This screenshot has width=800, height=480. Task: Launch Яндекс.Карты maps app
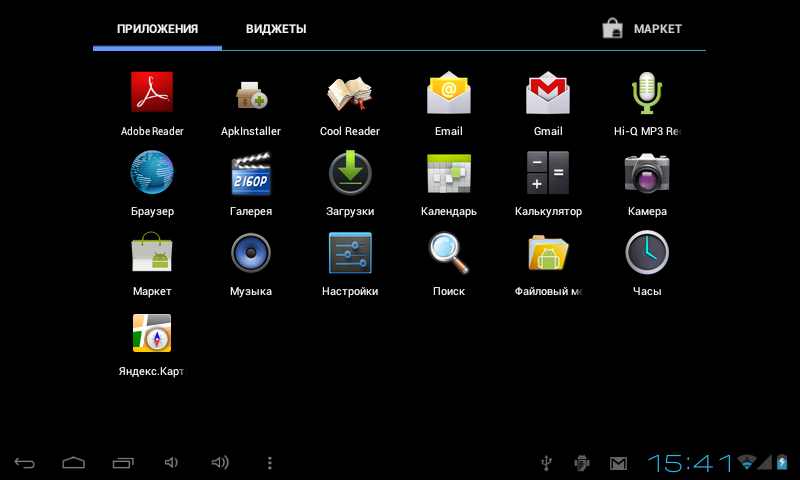[x=152, y=333]
